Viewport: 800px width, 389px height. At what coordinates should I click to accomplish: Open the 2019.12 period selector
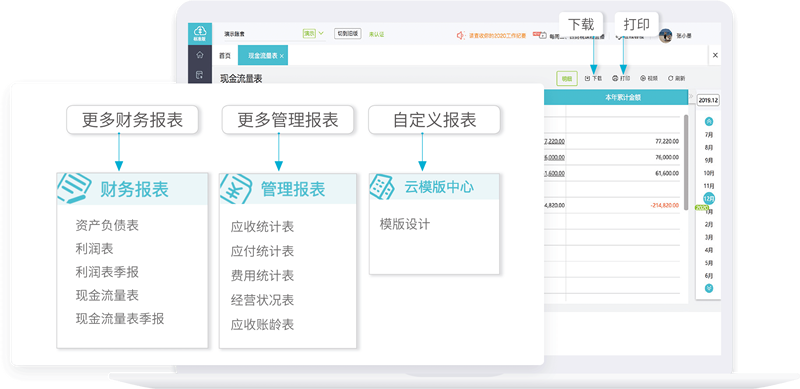coord(708,100)
